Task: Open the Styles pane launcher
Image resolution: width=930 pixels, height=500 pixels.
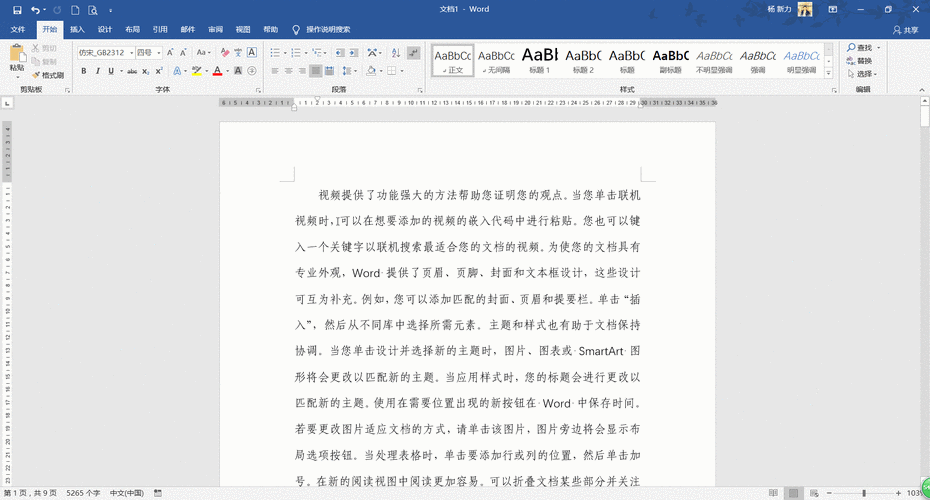Action: pos(834,90)
